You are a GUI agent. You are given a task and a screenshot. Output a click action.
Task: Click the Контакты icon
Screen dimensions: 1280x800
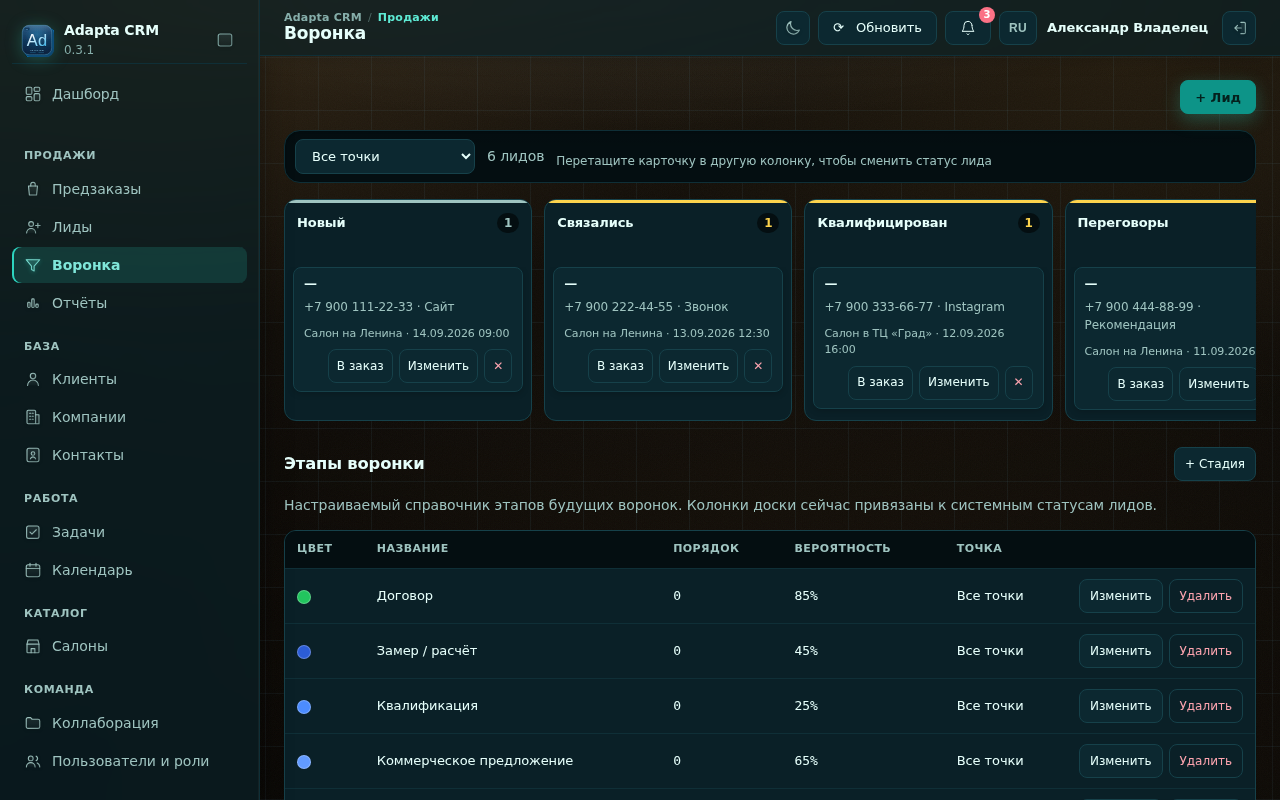point(33,455)
